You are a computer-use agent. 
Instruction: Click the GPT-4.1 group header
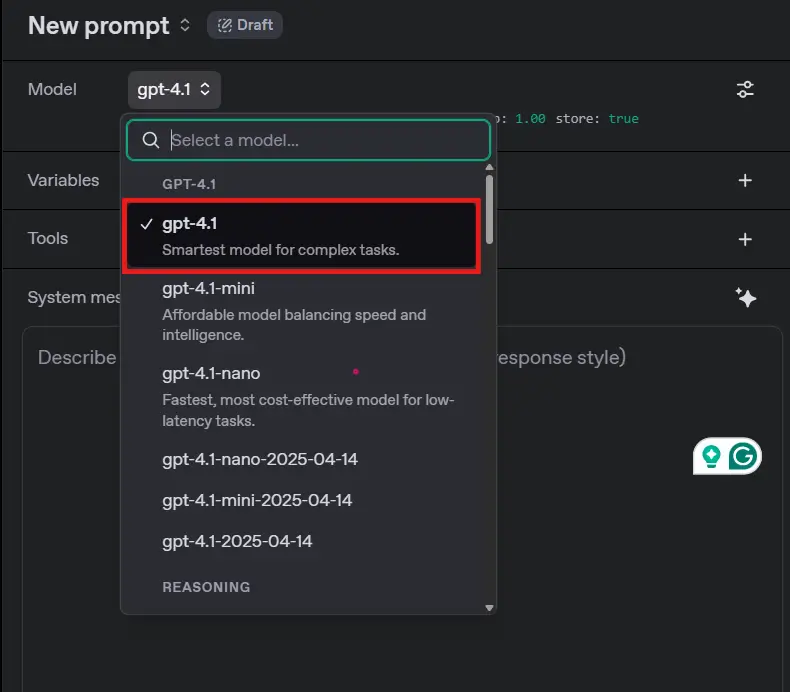[x=189, y=184]
